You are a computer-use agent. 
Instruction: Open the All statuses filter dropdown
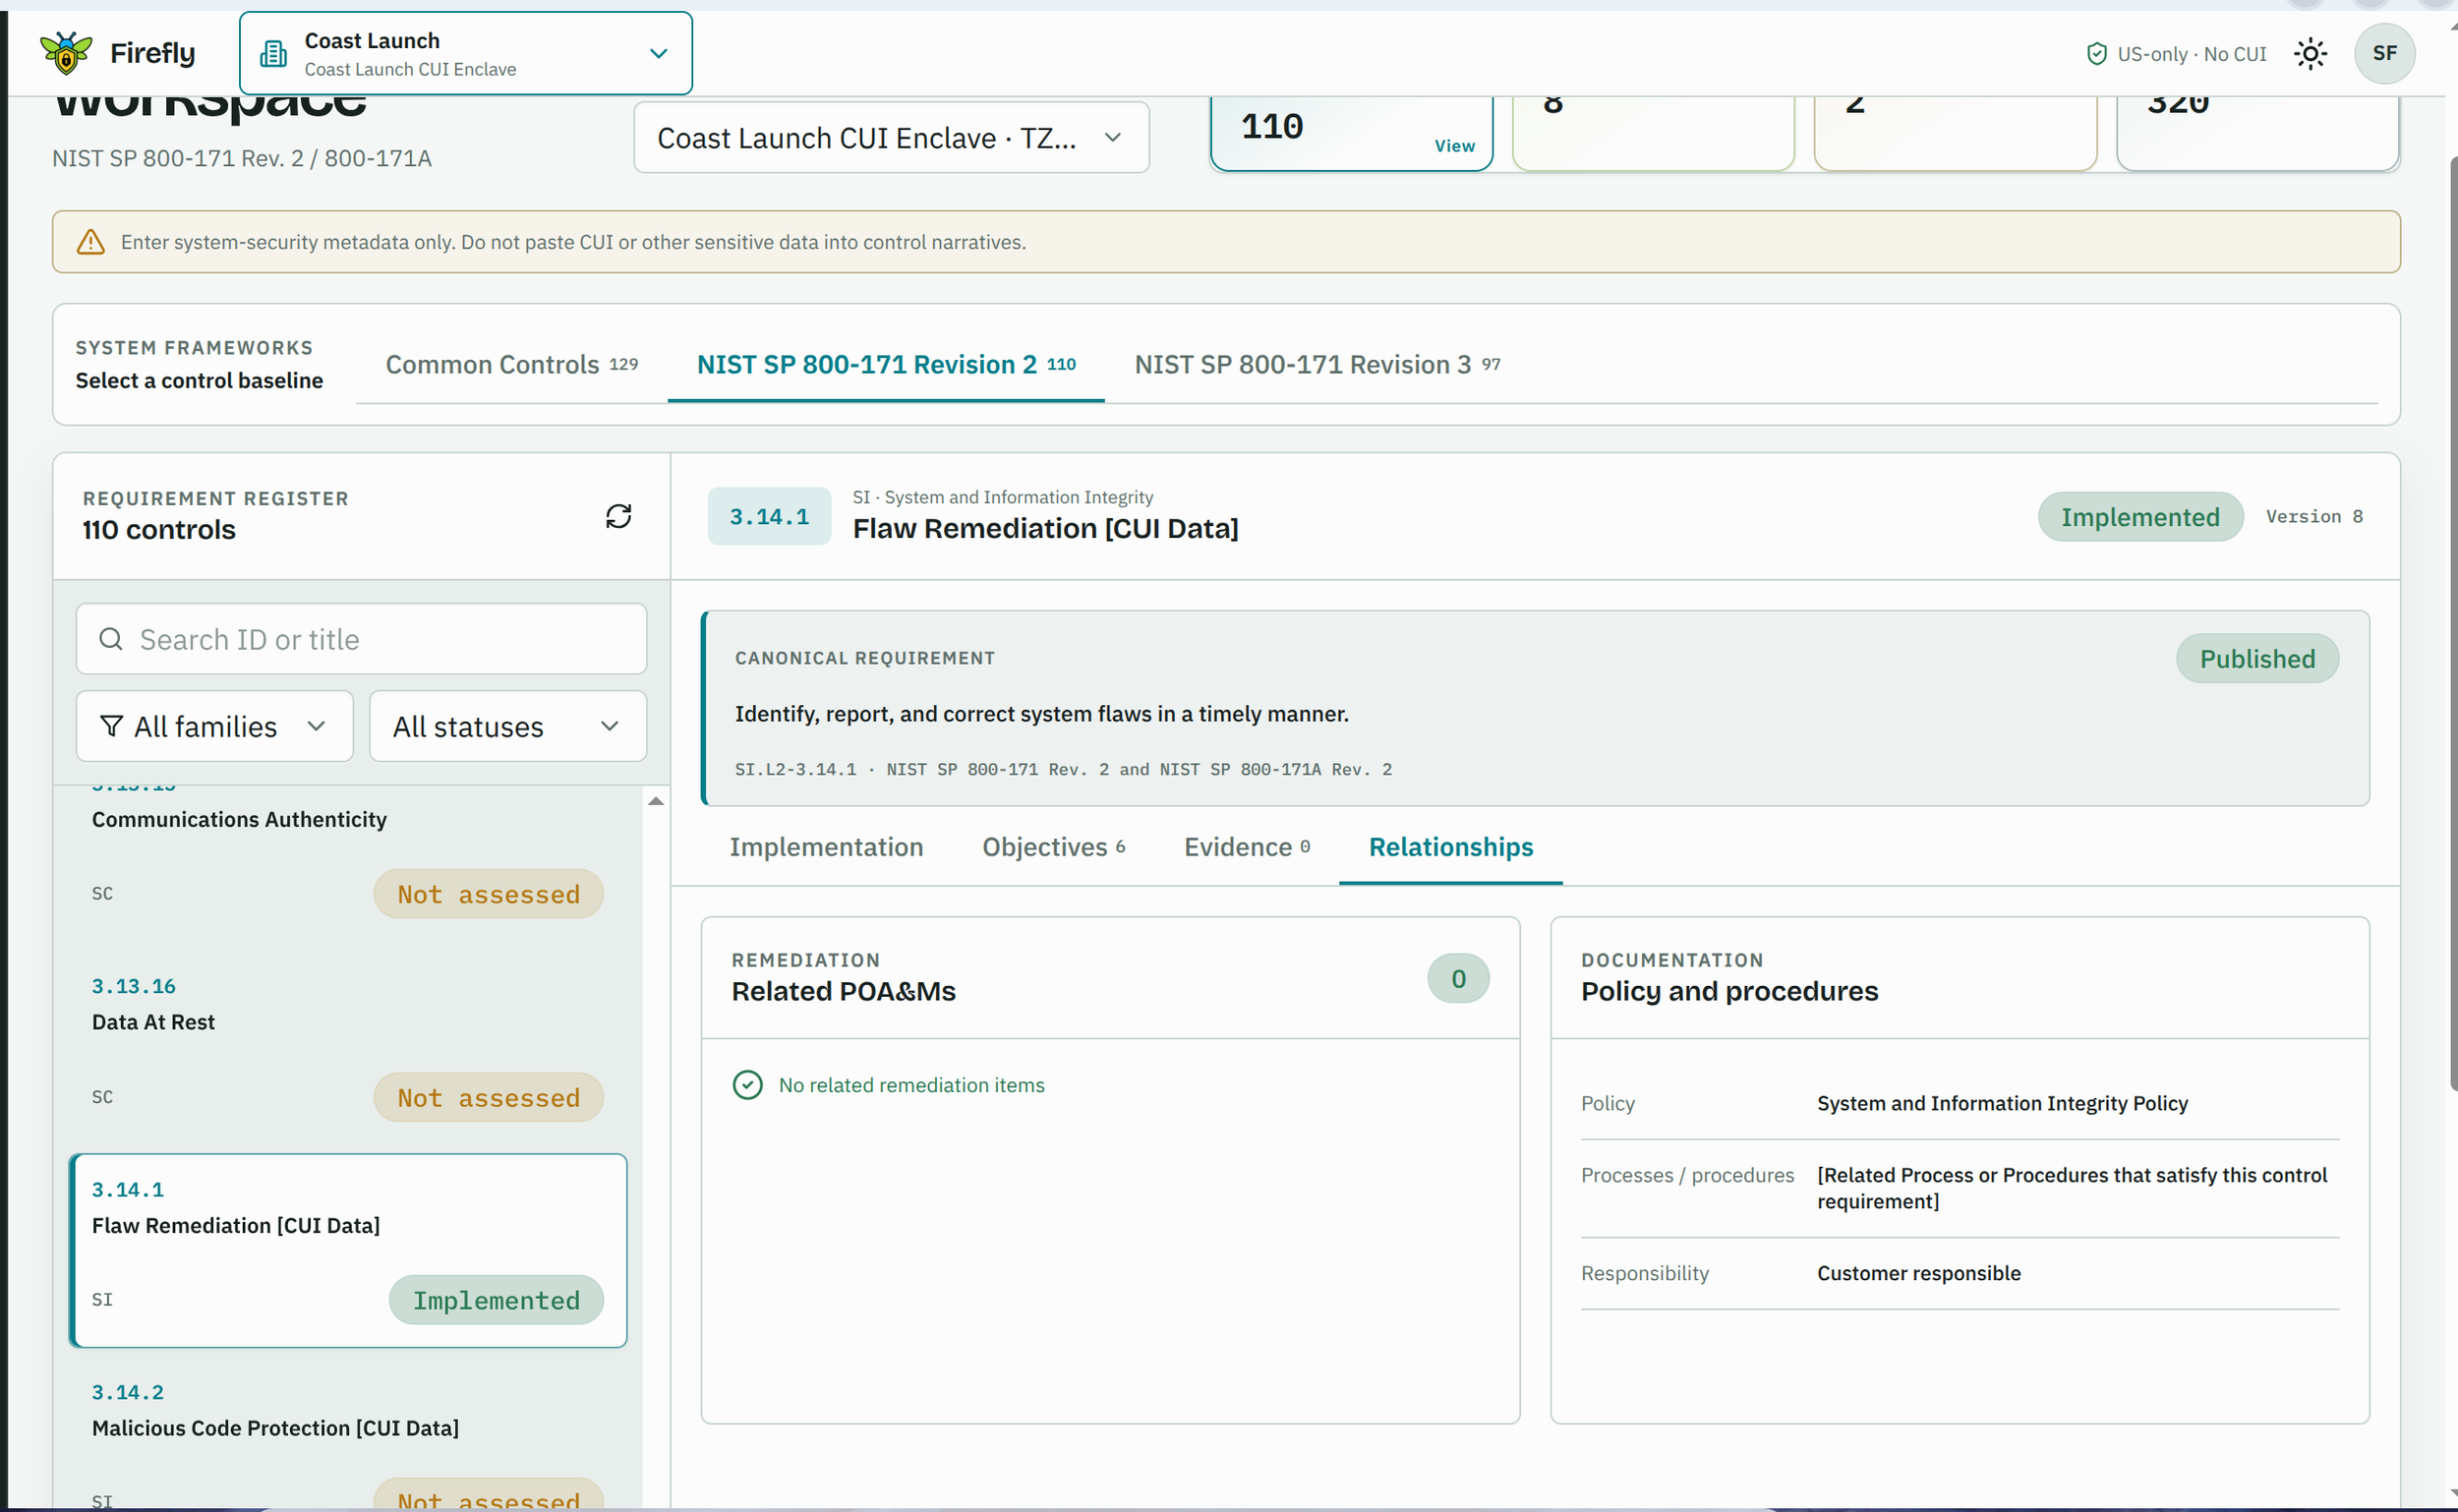(x=508, y=726)
